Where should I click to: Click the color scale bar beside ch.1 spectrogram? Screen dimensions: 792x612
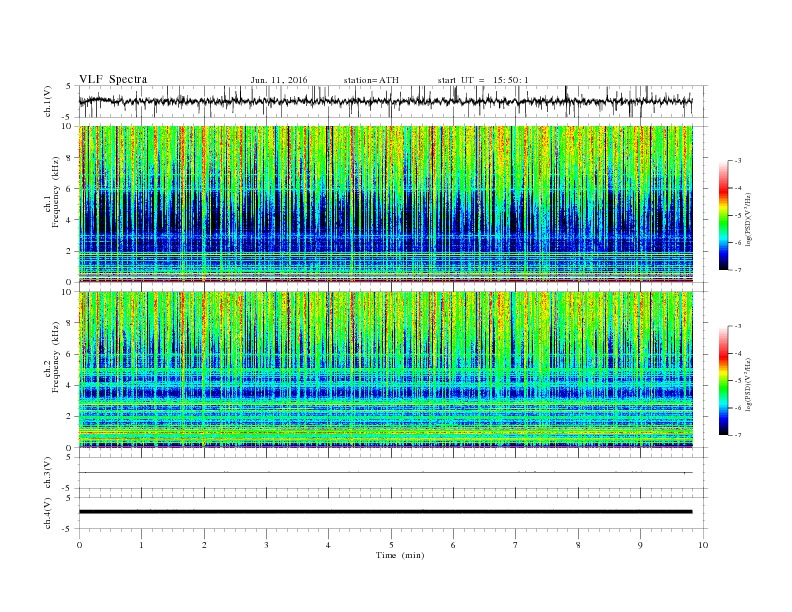pos(724,216)
